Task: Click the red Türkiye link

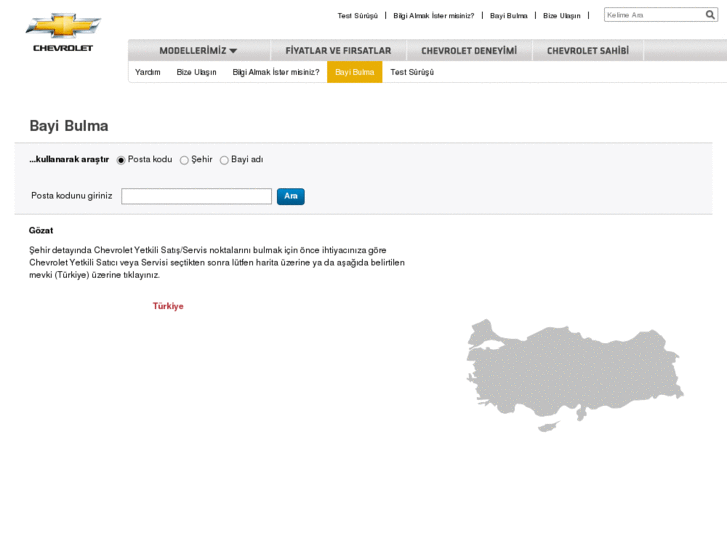Action: pyautogui.click(x=168, y=306)
